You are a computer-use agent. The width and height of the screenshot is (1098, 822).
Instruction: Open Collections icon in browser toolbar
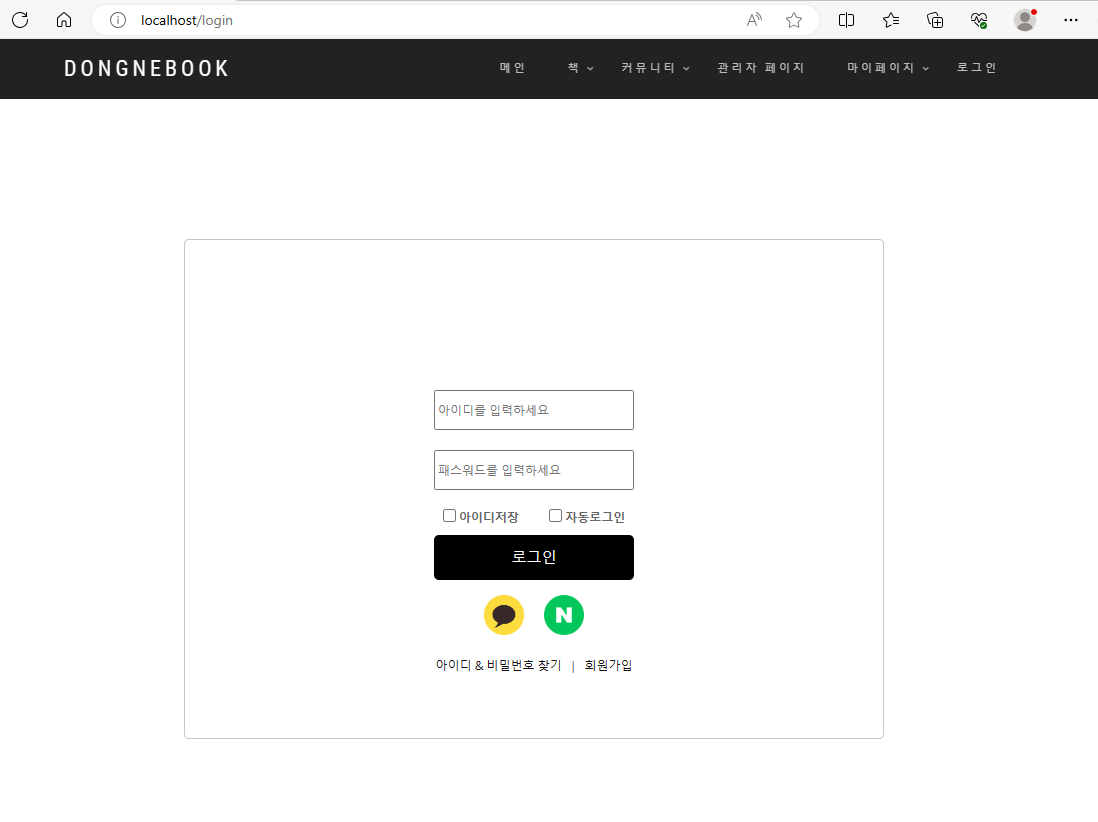[935, 20]
